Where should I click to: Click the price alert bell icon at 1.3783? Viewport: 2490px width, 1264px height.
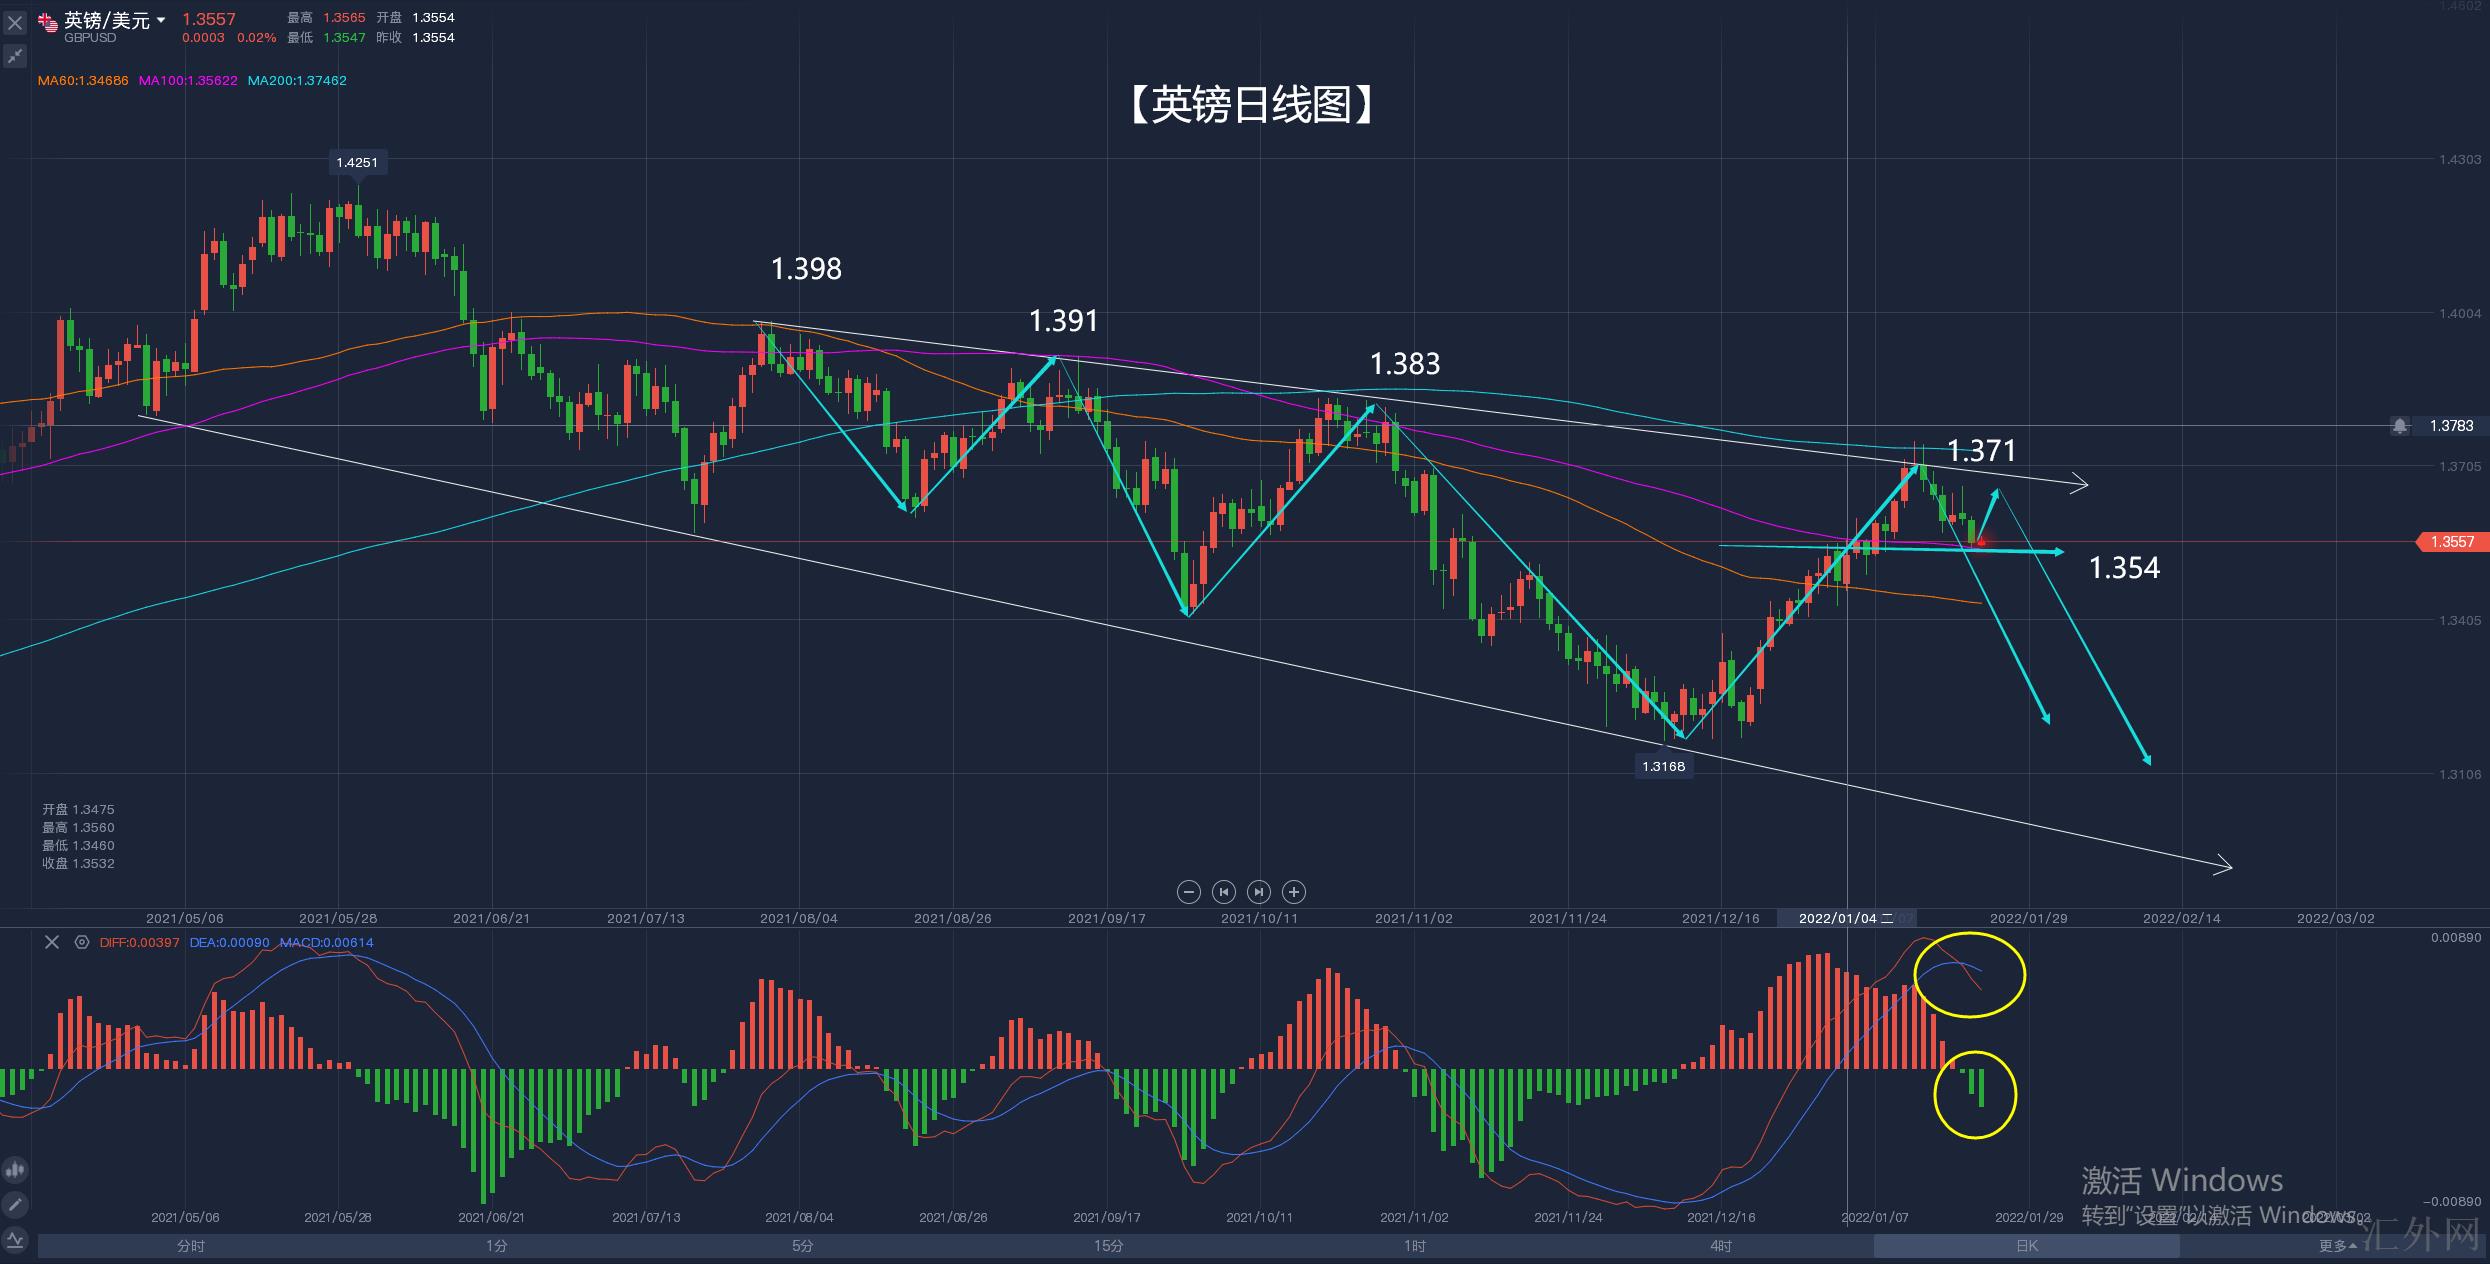2400,426
